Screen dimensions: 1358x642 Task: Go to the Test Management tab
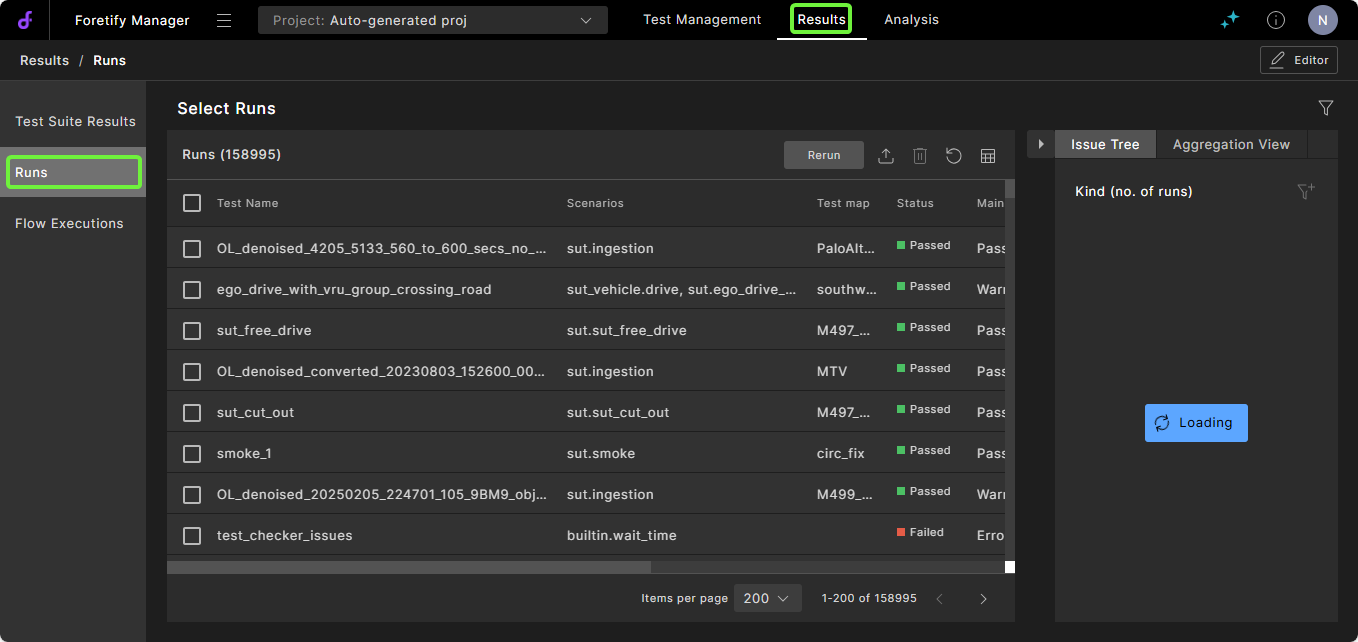tap(702, 20)
